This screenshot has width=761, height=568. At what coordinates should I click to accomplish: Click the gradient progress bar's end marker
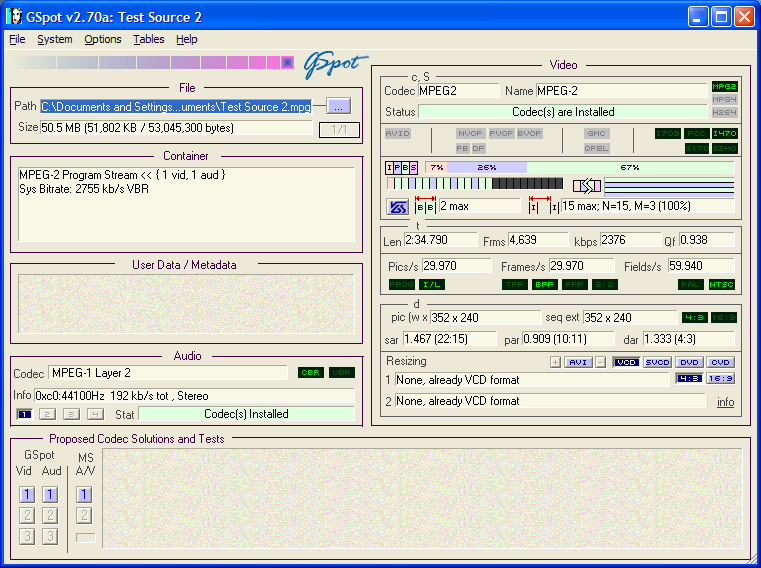pyautogui.click(x=287, y=63)
